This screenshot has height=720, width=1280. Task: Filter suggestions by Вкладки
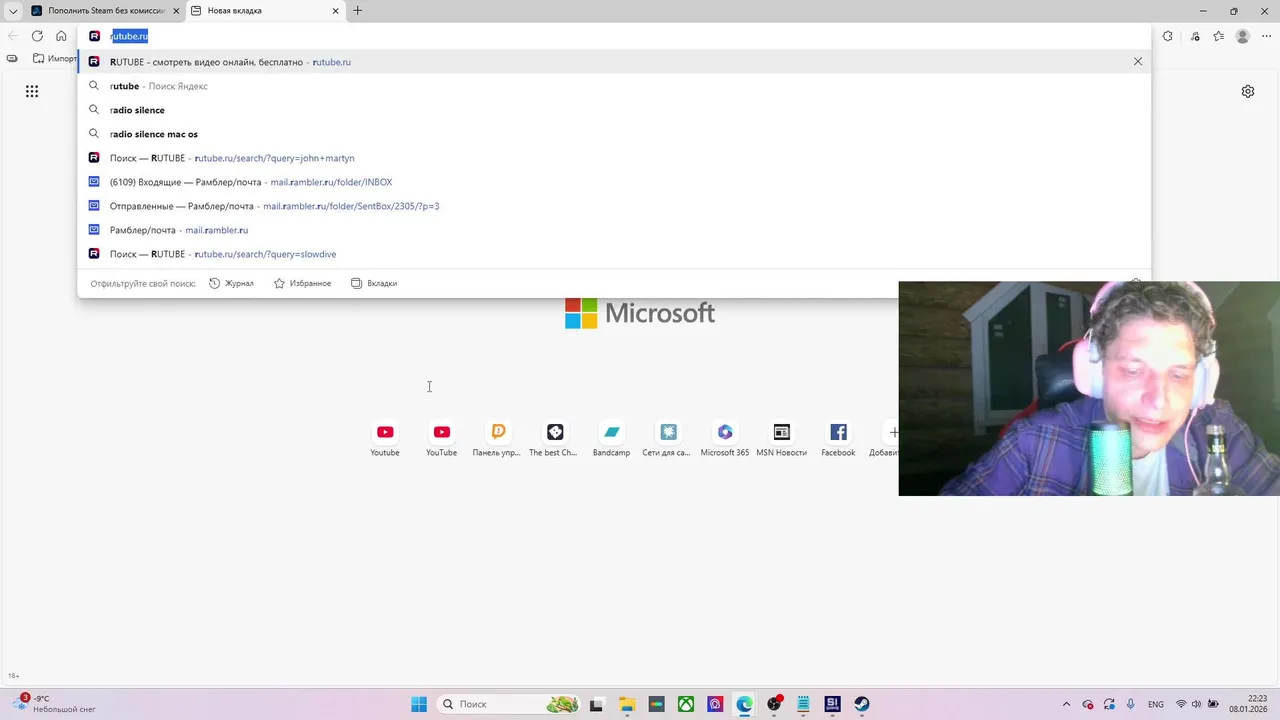click(x=374, y=283)
